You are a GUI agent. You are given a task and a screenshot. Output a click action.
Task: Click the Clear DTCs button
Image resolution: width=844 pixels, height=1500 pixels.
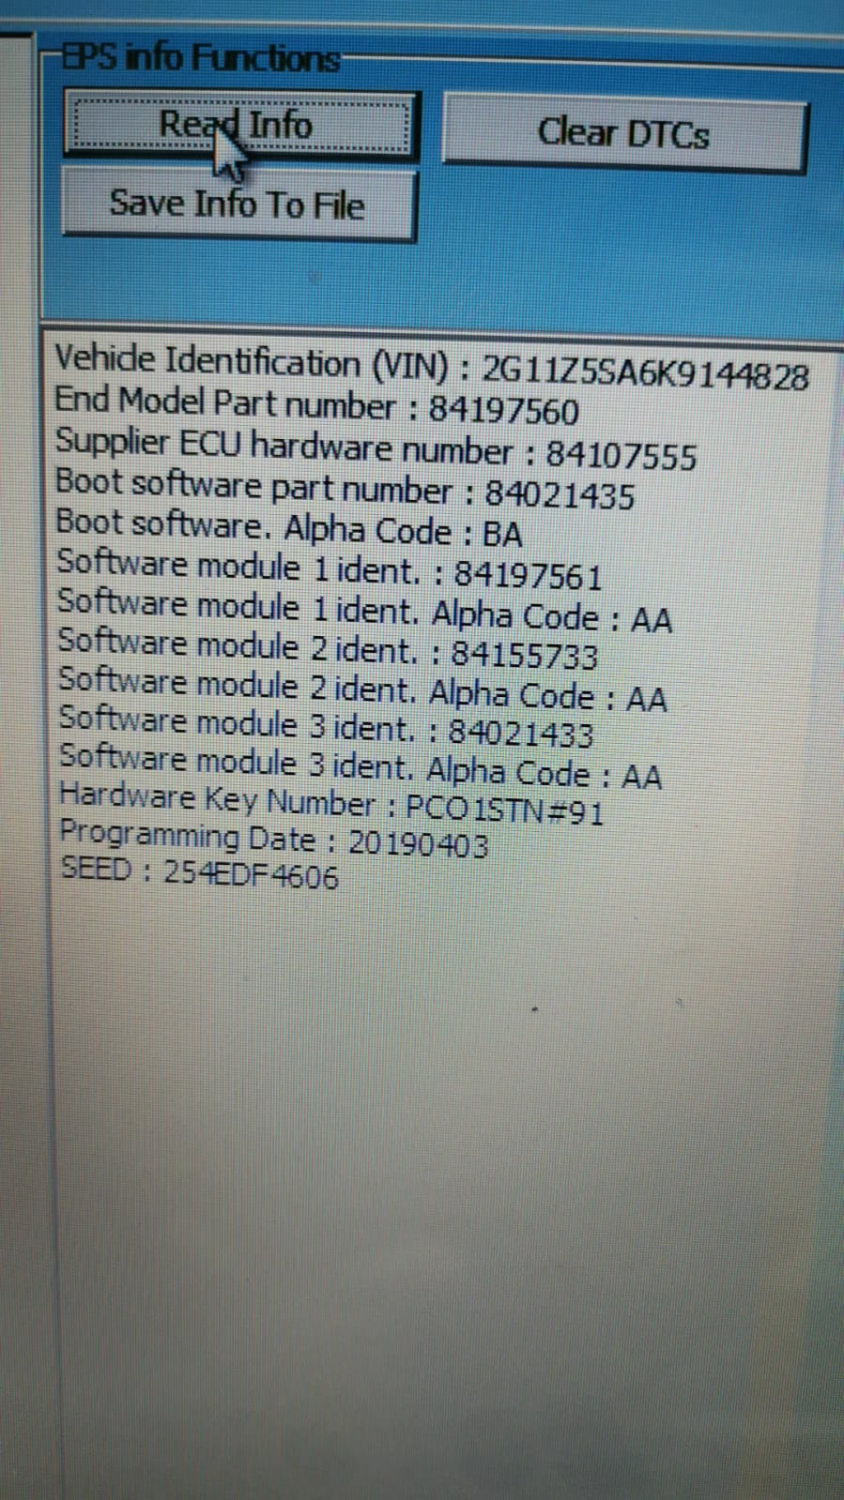624,134
